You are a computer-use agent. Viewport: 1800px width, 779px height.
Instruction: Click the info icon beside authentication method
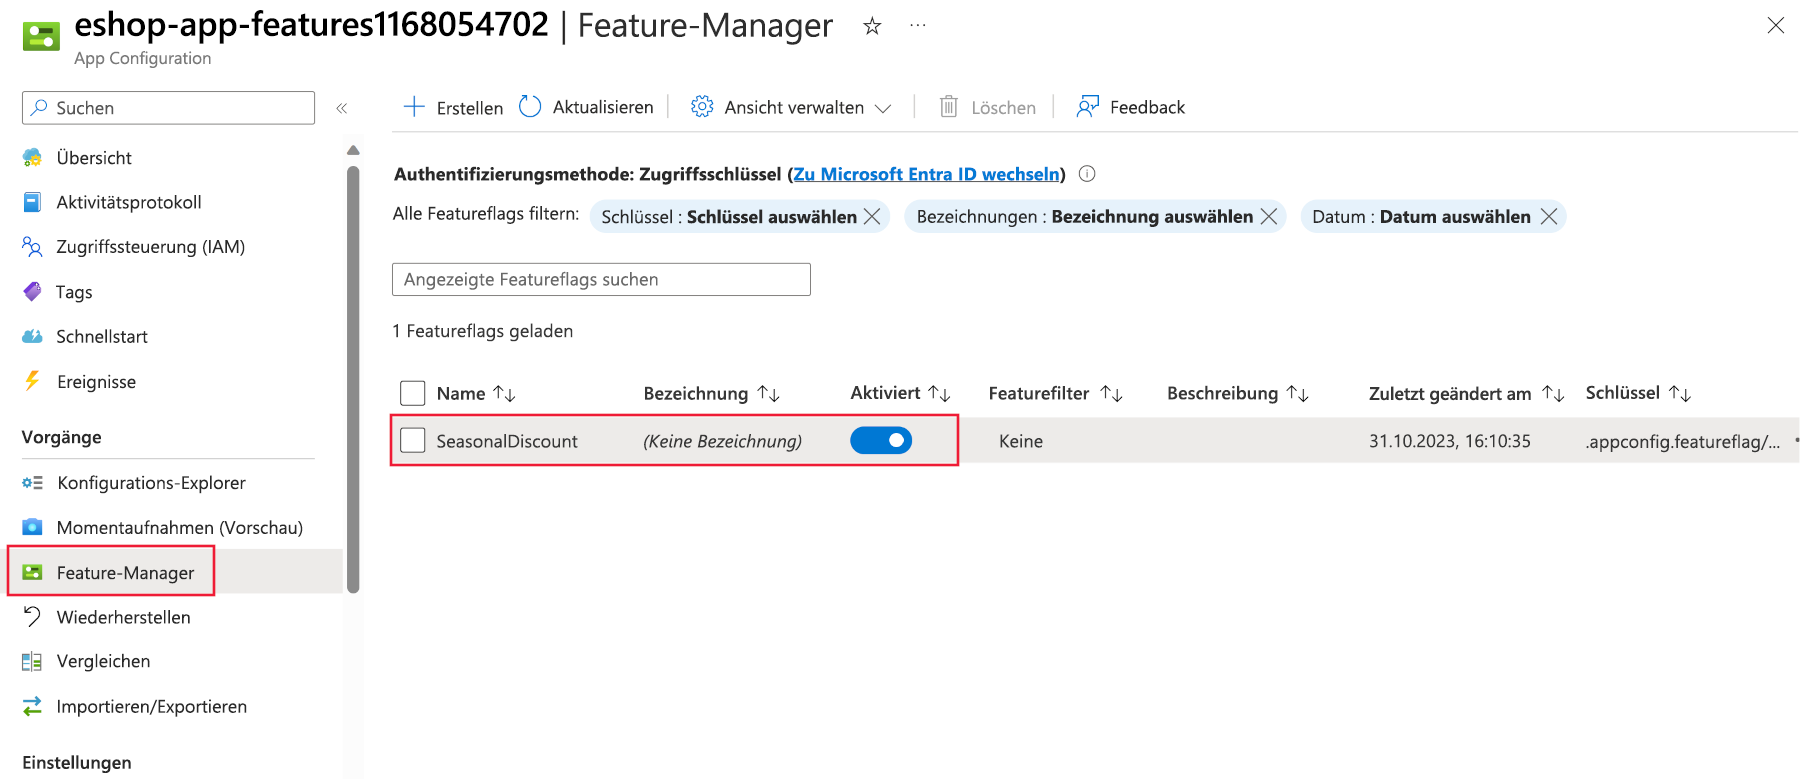1087,174
